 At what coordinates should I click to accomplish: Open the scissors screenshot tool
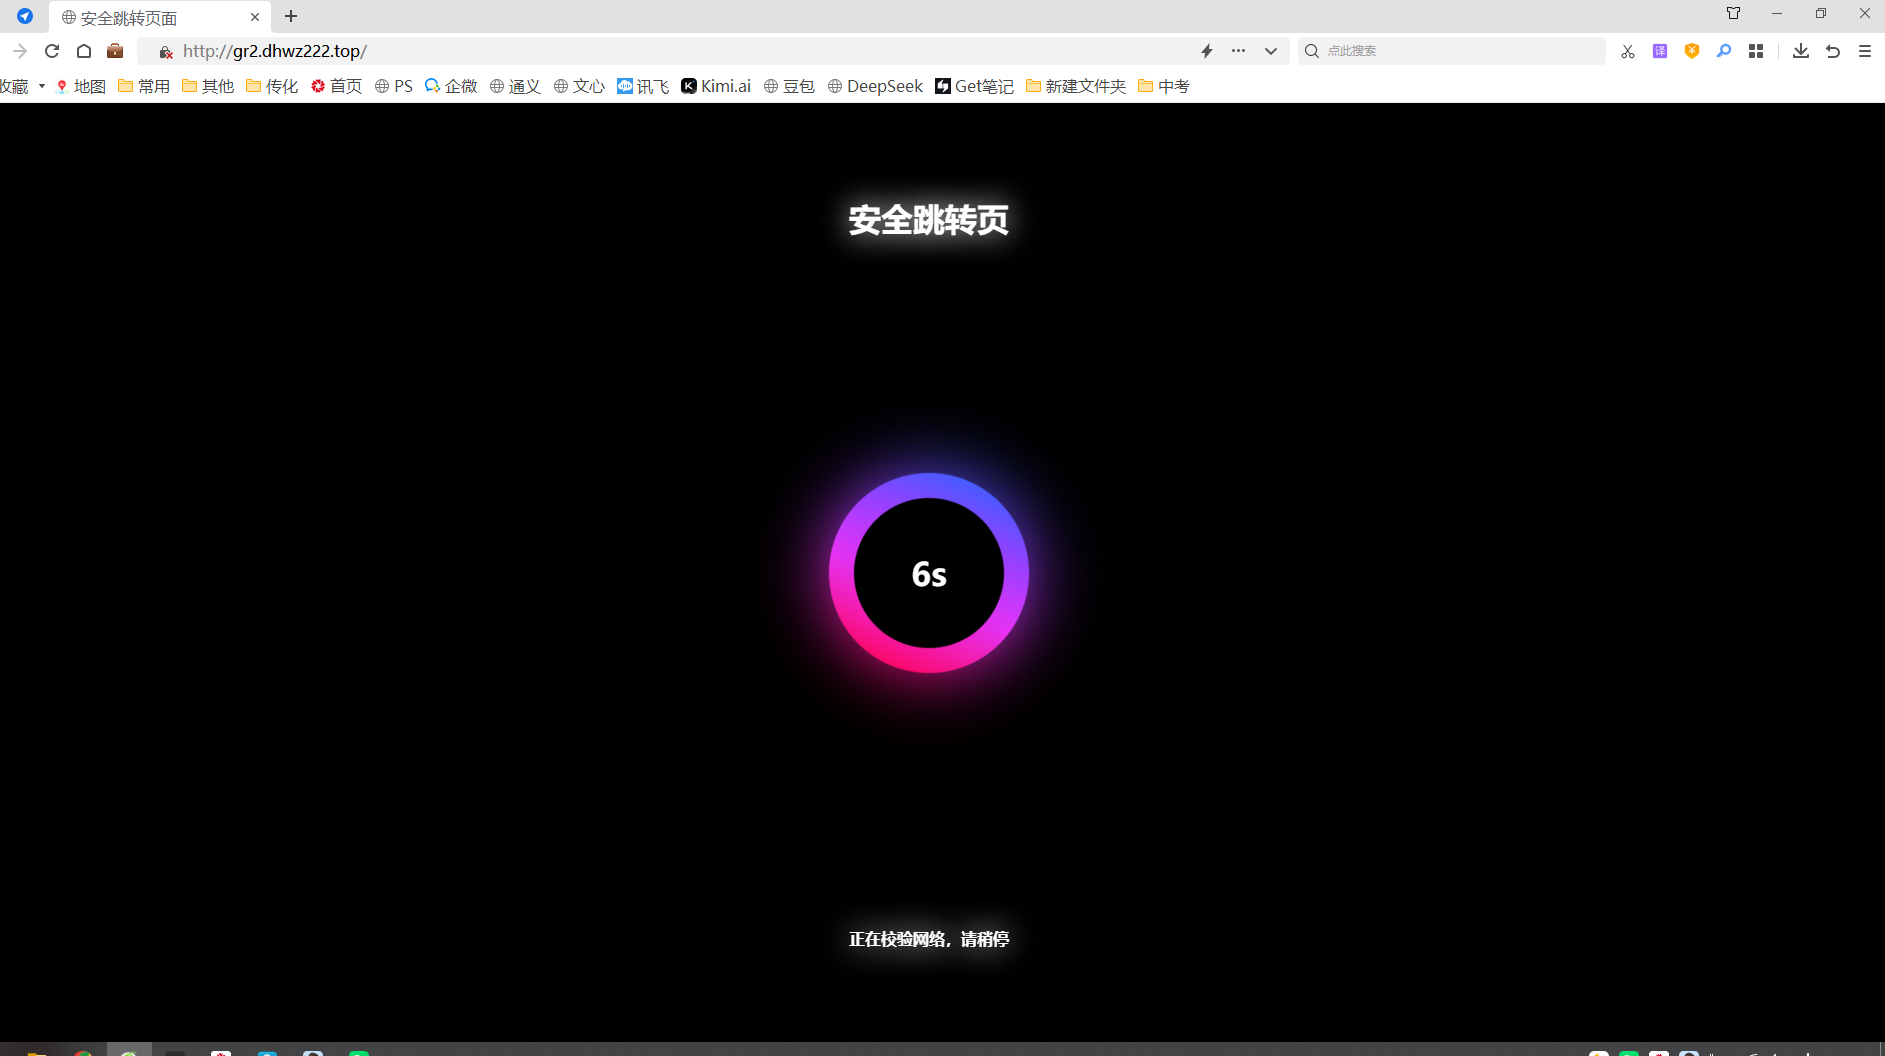(1628, 51)
